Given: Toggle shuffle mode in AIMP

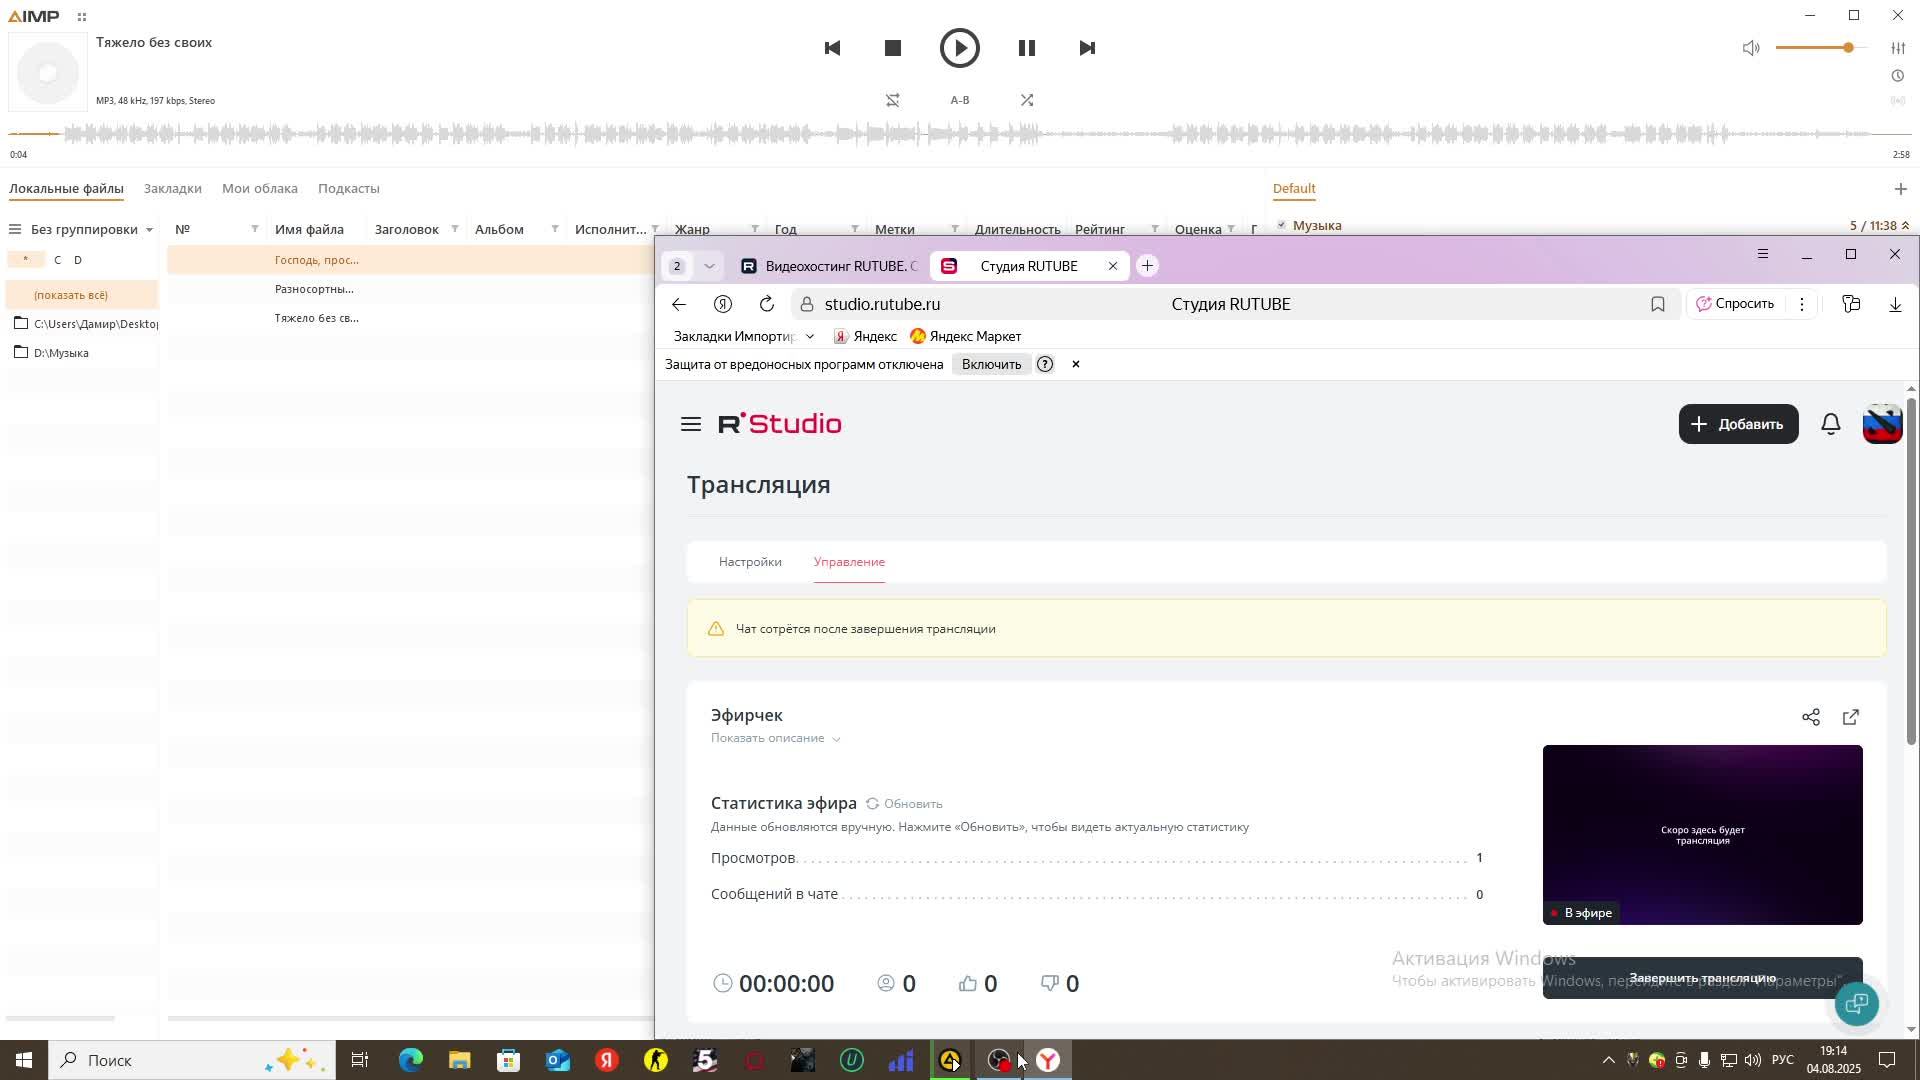Looking at the screenshot, I should tap(1027, 100).
